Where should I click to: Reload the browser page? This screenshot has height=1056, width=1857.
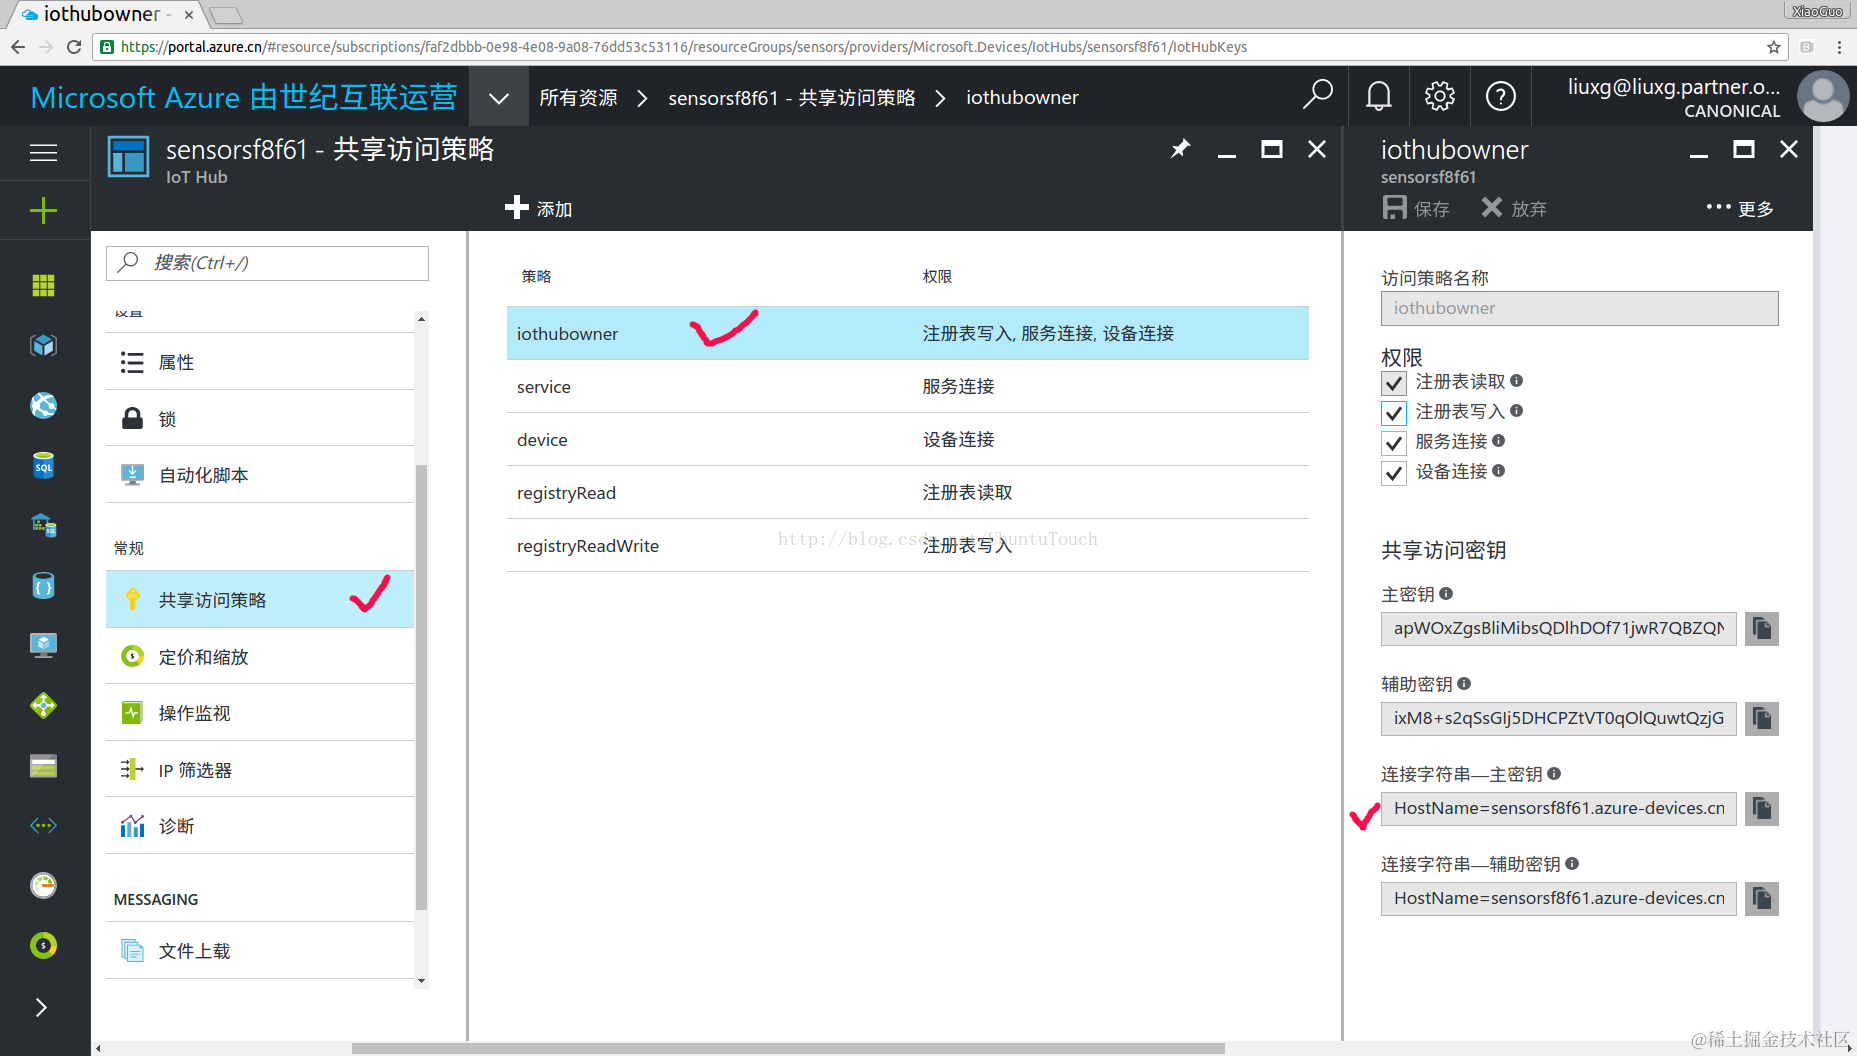[74, 47]
